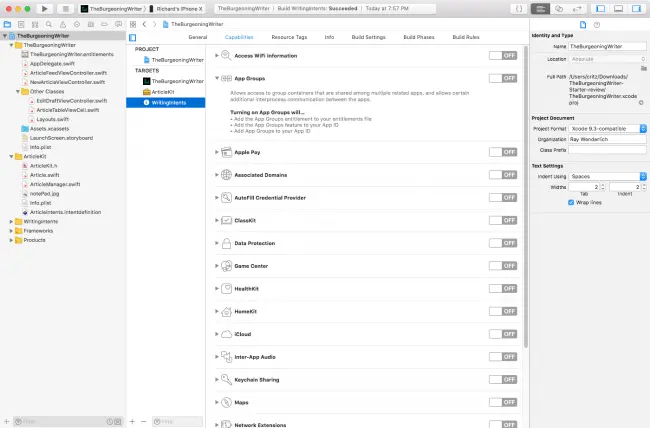Switch to the Resource Tags tab
650x428 pixels.
pos(289,37)
